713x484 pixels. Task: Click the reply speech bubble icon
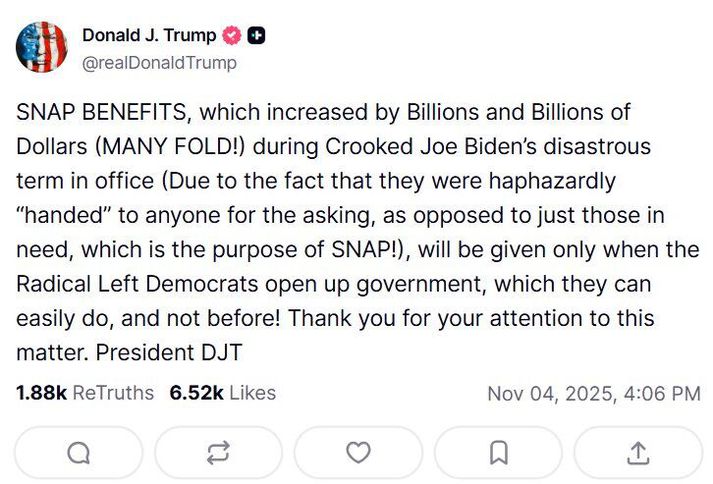pos(78,453)
